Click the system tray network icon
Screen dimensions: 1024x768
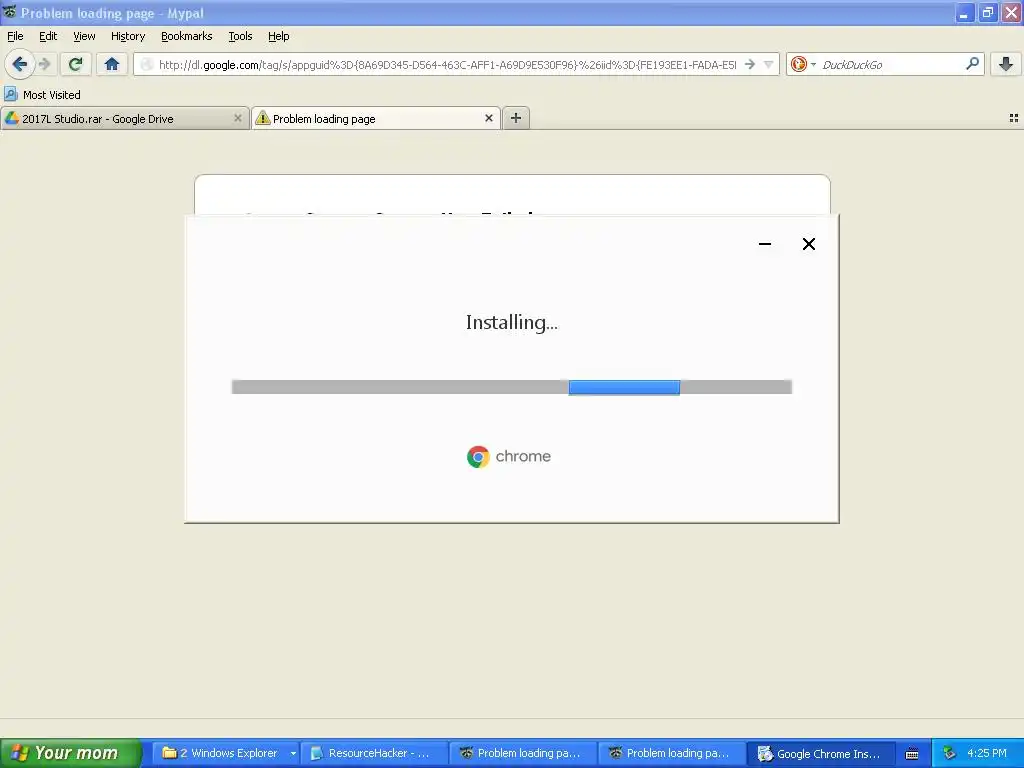[x=950, y=753]
